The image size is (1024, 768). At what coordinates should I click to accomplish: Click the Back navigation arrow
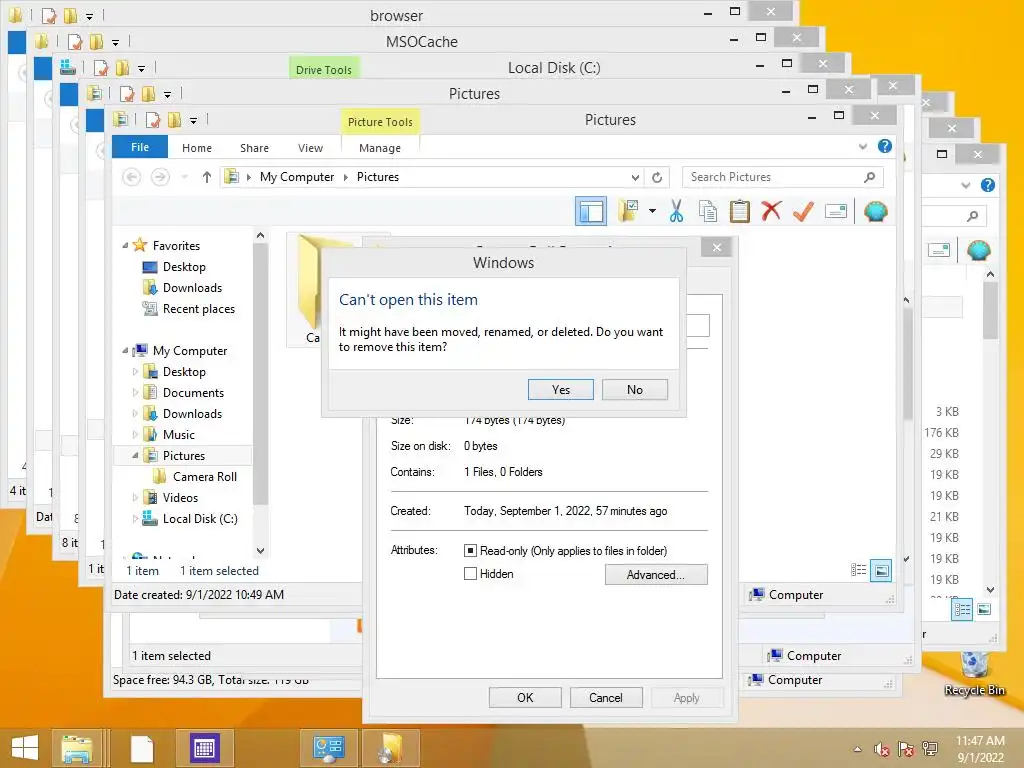(x=131, y=177)
